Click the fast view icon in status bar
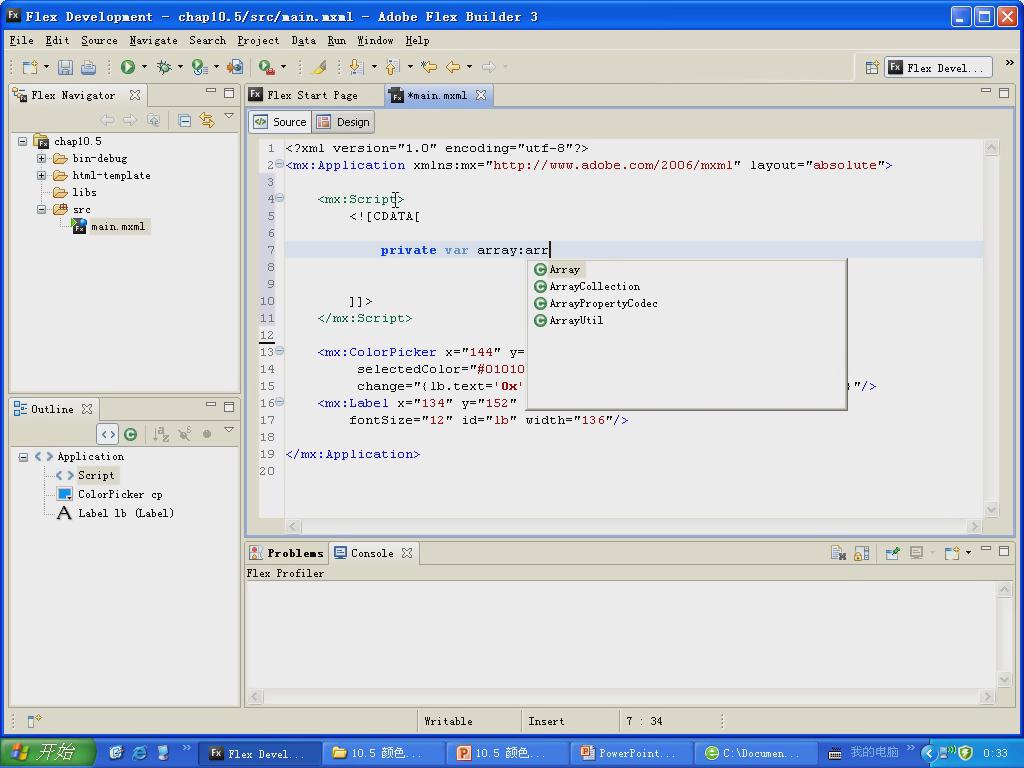1024x768 pixels. point(34,721)
